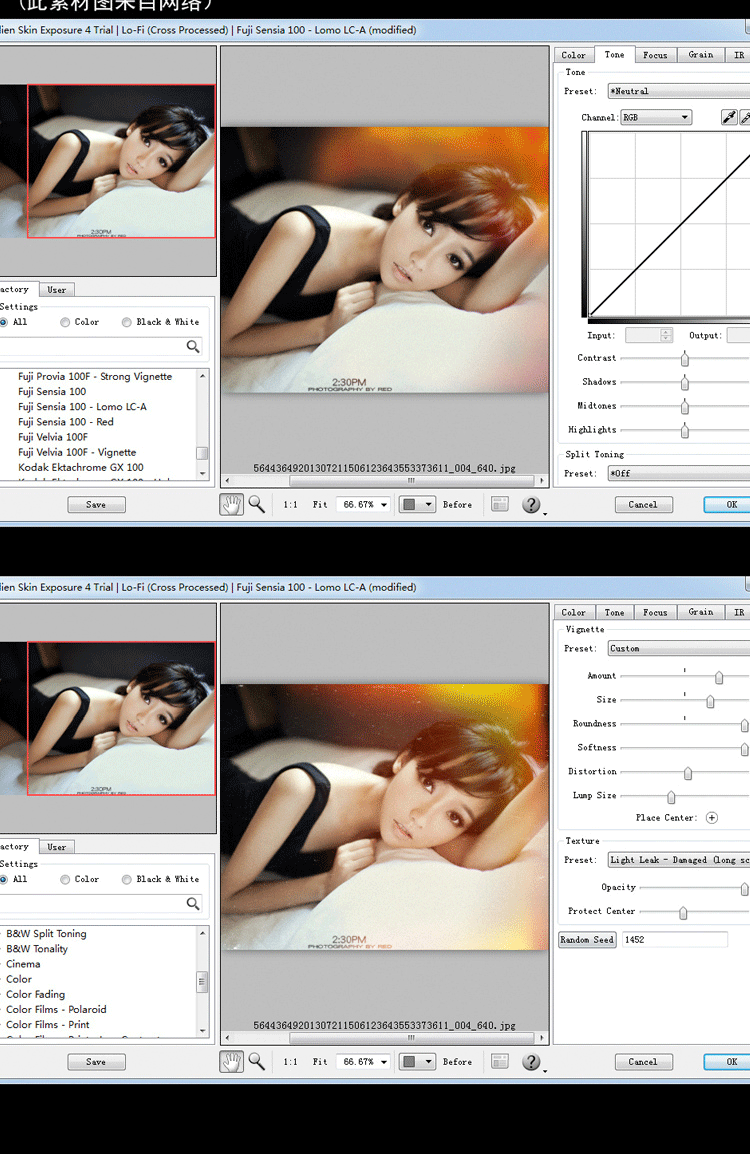Click preview scrollbar left arrow in the Tone window

pyautogui.click(x=227, y=481)
